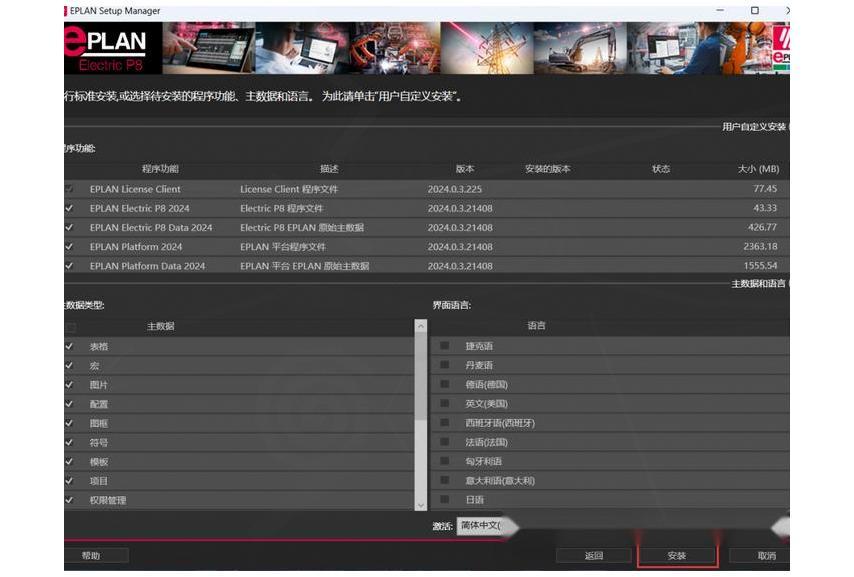This screenshot has height=577, width=854.
Task: Check the 德语(德国) language option
Action: (x=445, y=385)
